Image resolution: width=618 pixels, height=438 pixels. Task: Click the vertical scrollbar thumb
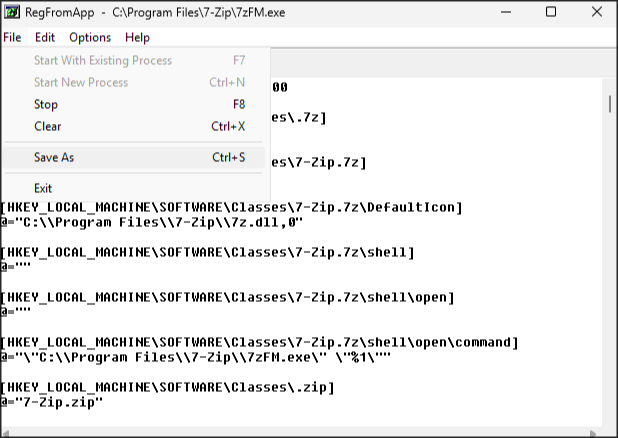(609, 104)
